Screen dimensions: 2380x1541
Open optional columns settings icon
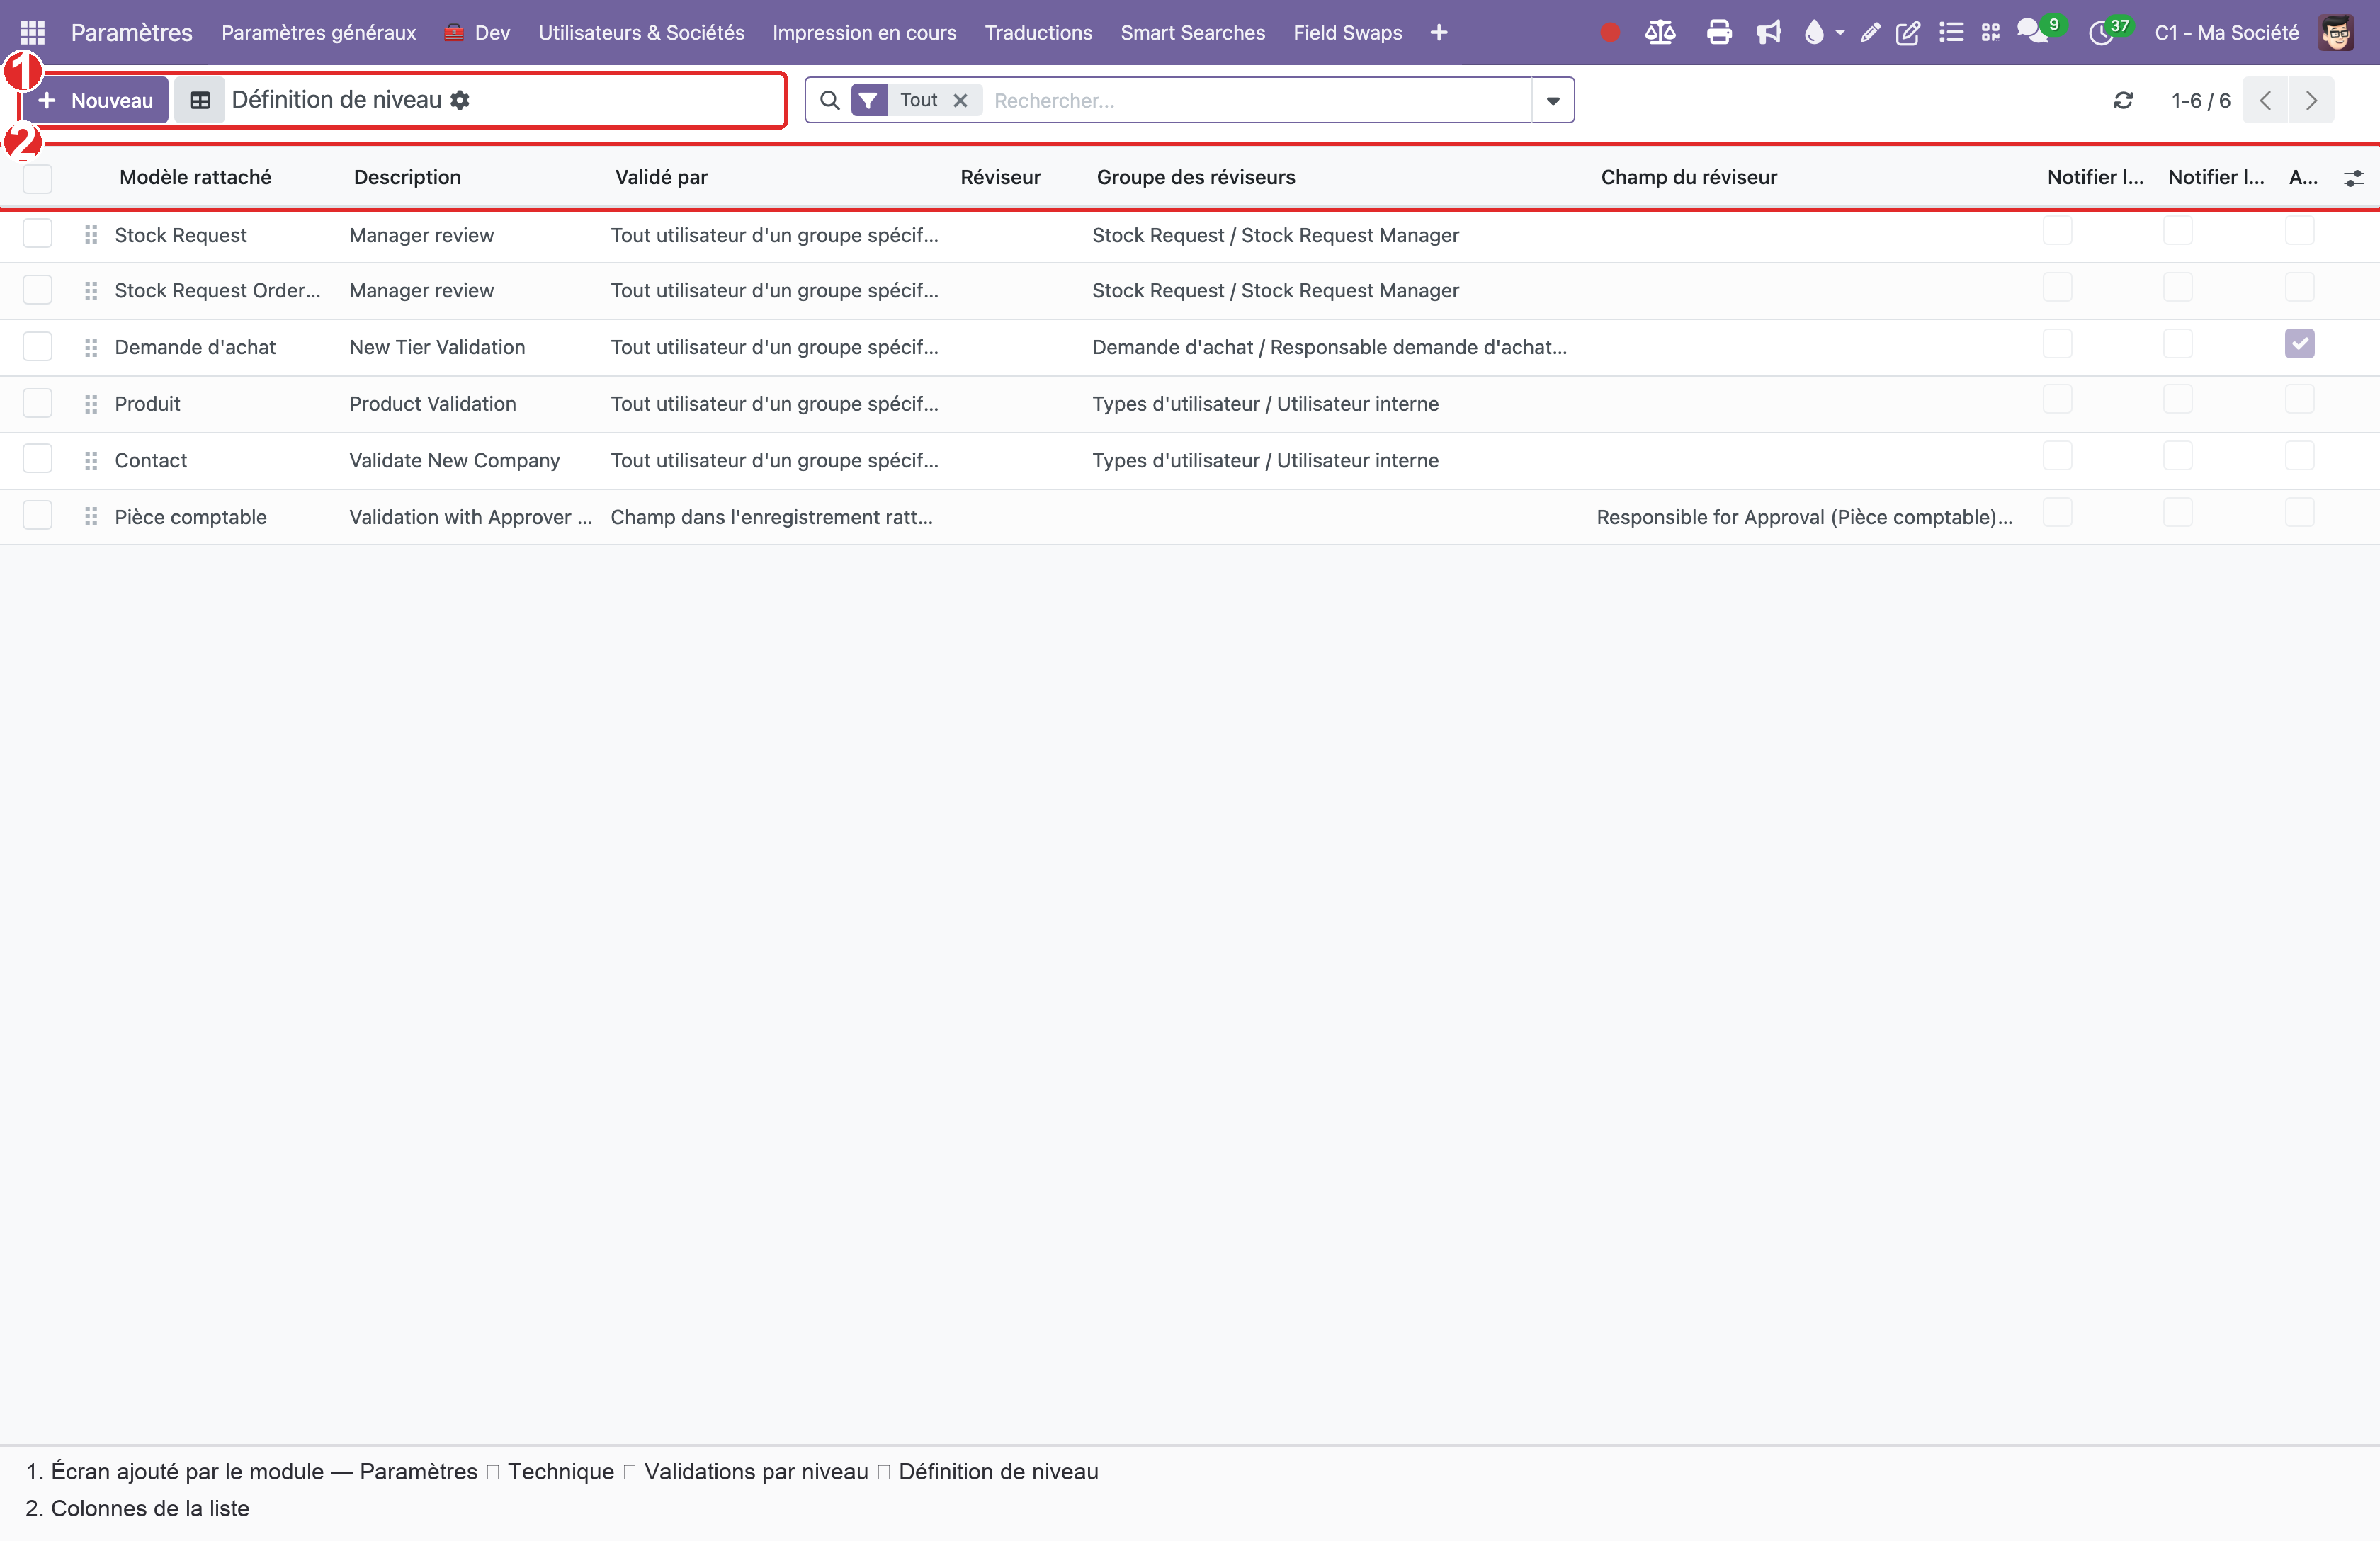(2354, 178)
